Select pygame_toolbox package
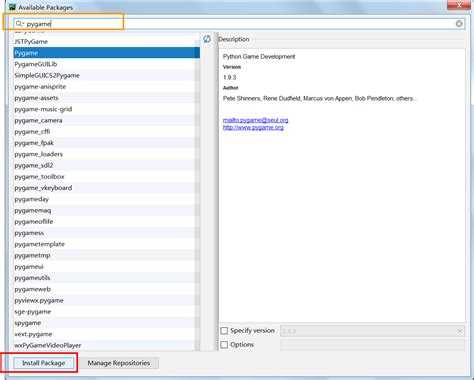This screenshot has height=380, width=474. 107,177
